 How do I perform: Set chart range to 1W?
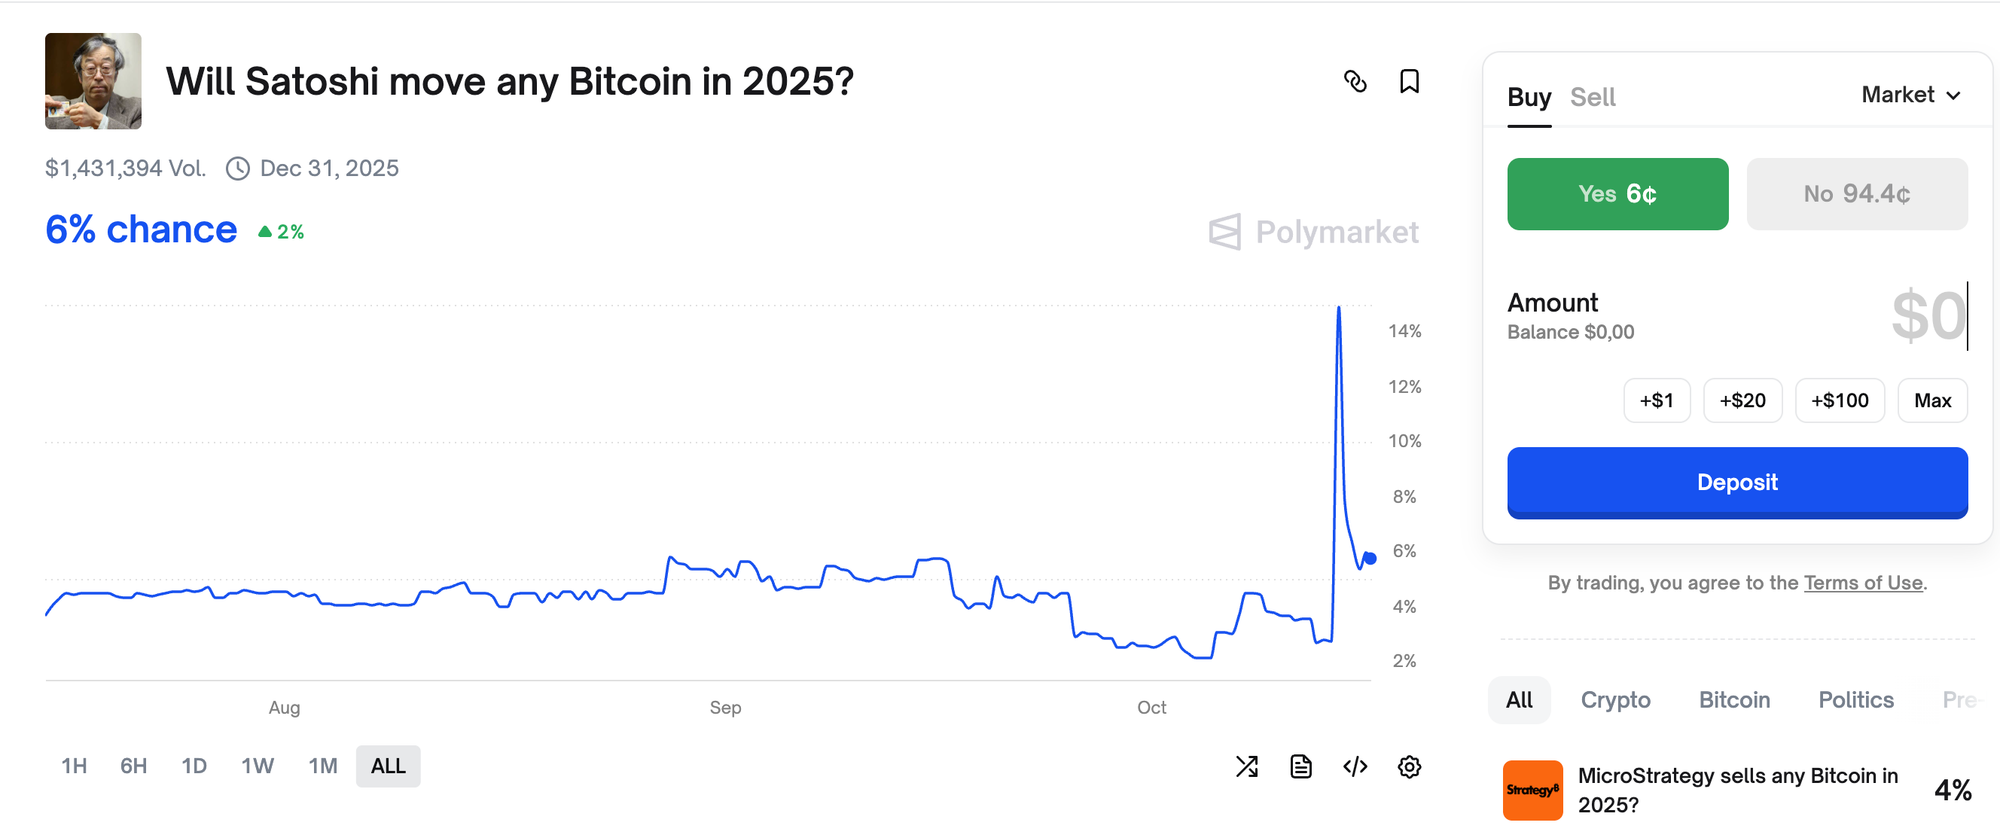coord(257,766)
